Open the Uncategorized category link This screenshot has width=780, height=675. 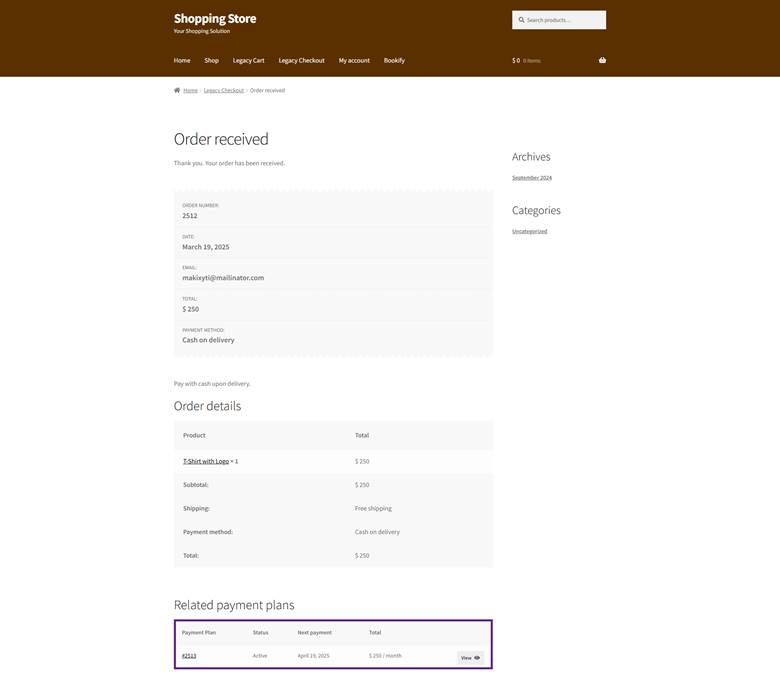pyautogui.click(x=529, y=231)
